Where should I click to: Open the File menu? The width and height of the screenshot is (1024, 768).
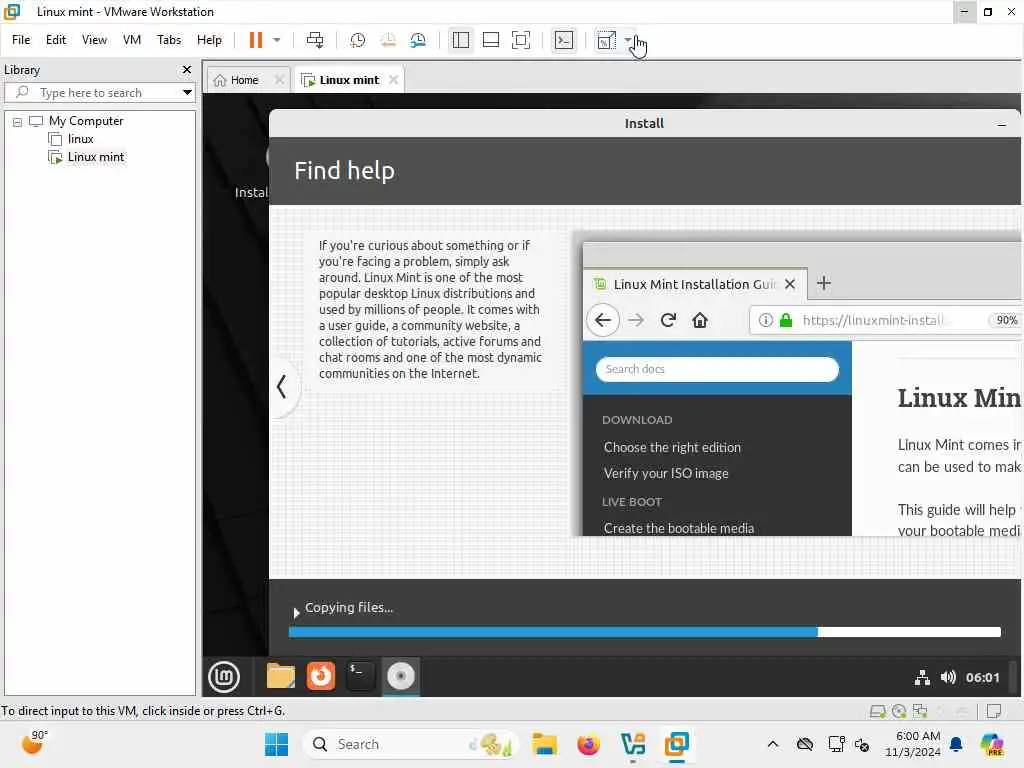pos(21,40)
